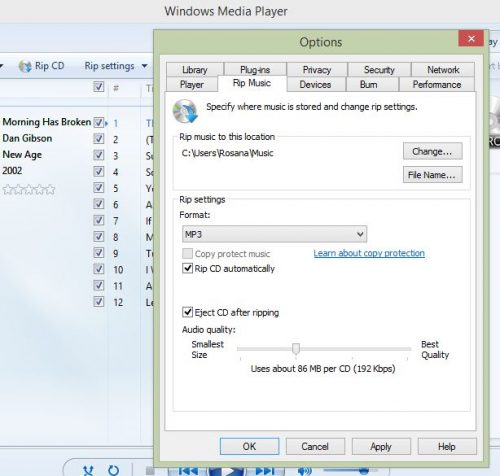This screenshot has width=500, height=476.
Task: Click Apply in the Options dialog
Action: tap(381, 446)
